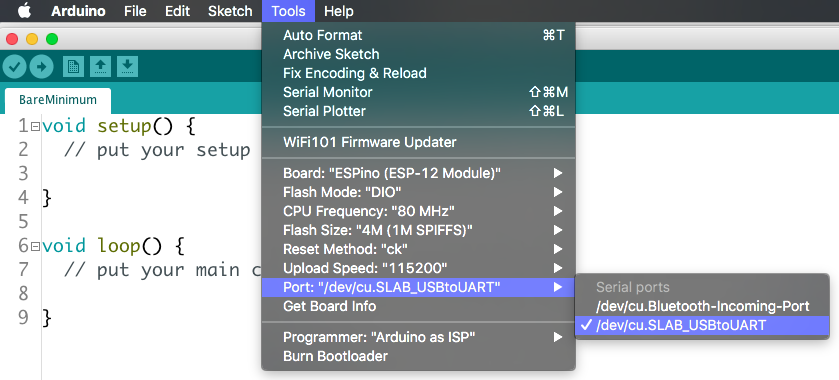Expand the Board ESPino submenu
The width and height of the screenshot is (839, 380).
[418, 173]
